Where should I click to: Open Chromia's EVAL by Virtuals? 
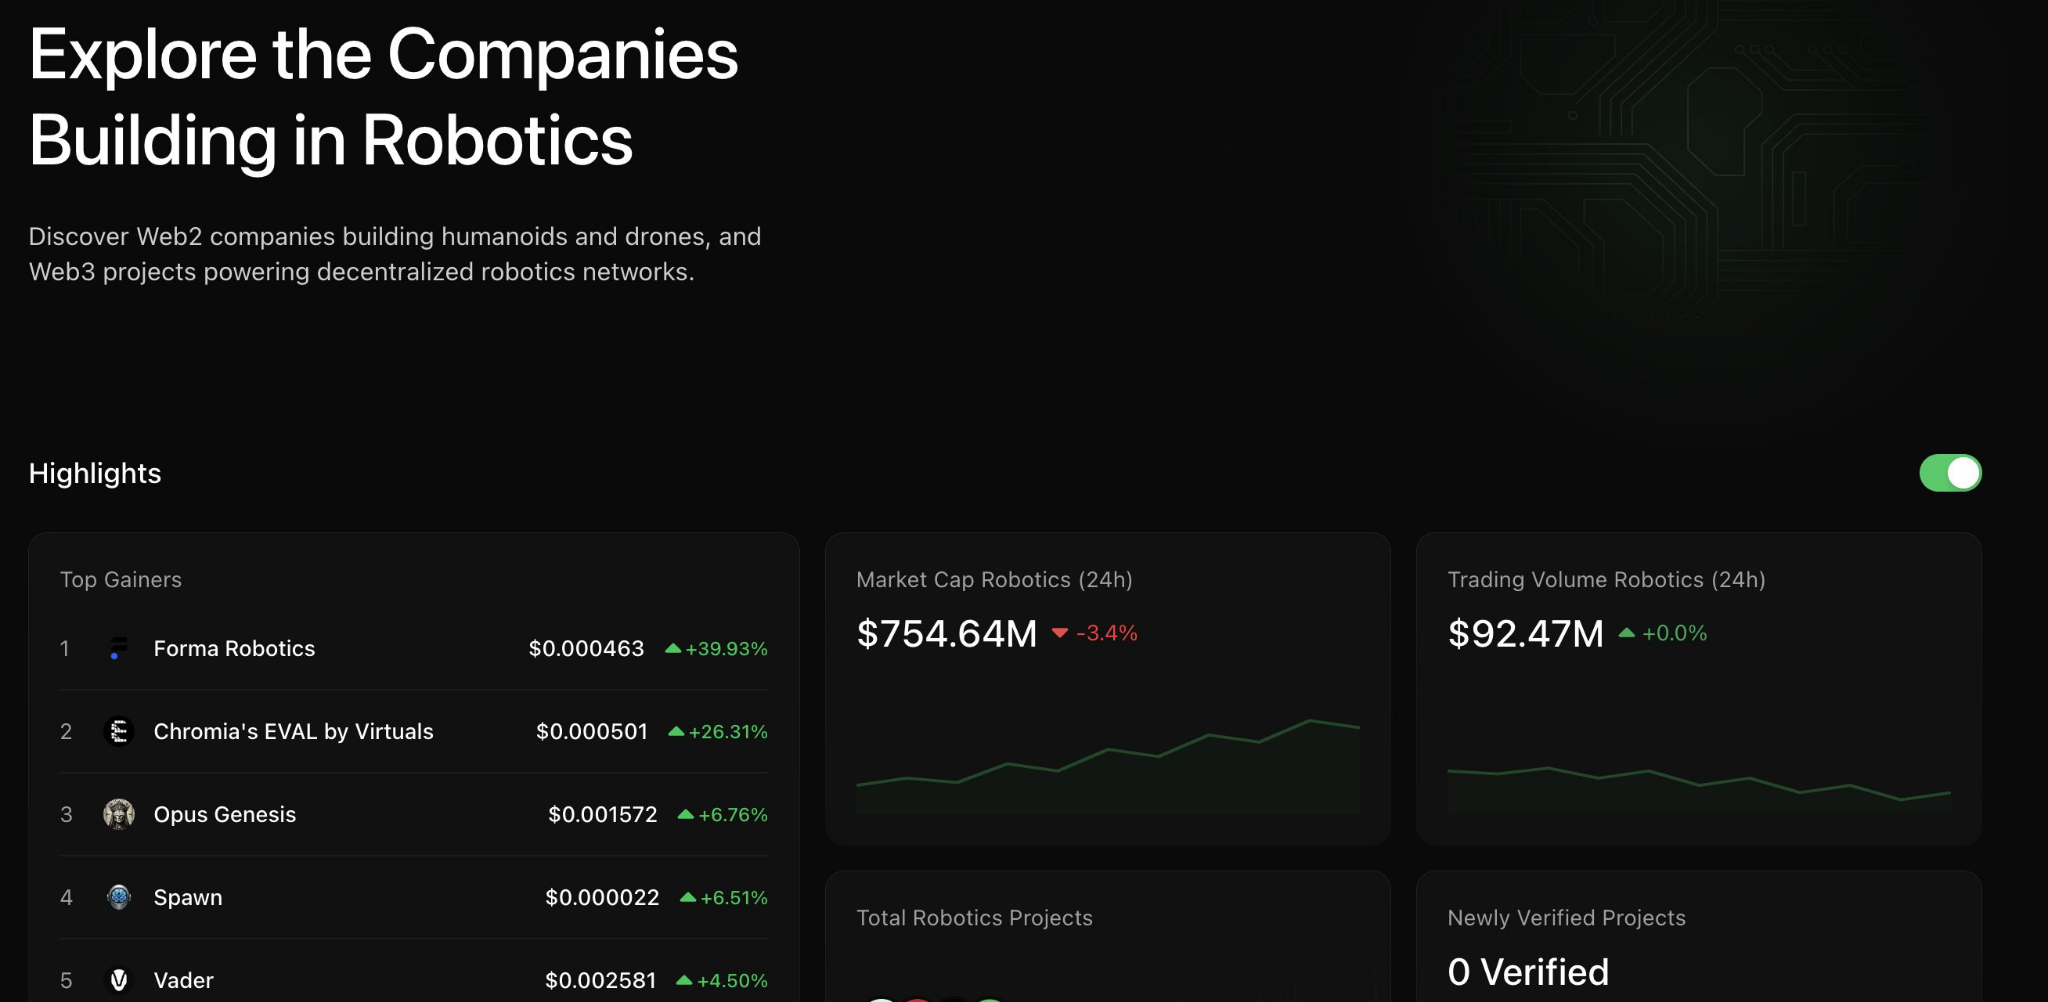coord(293,731)
